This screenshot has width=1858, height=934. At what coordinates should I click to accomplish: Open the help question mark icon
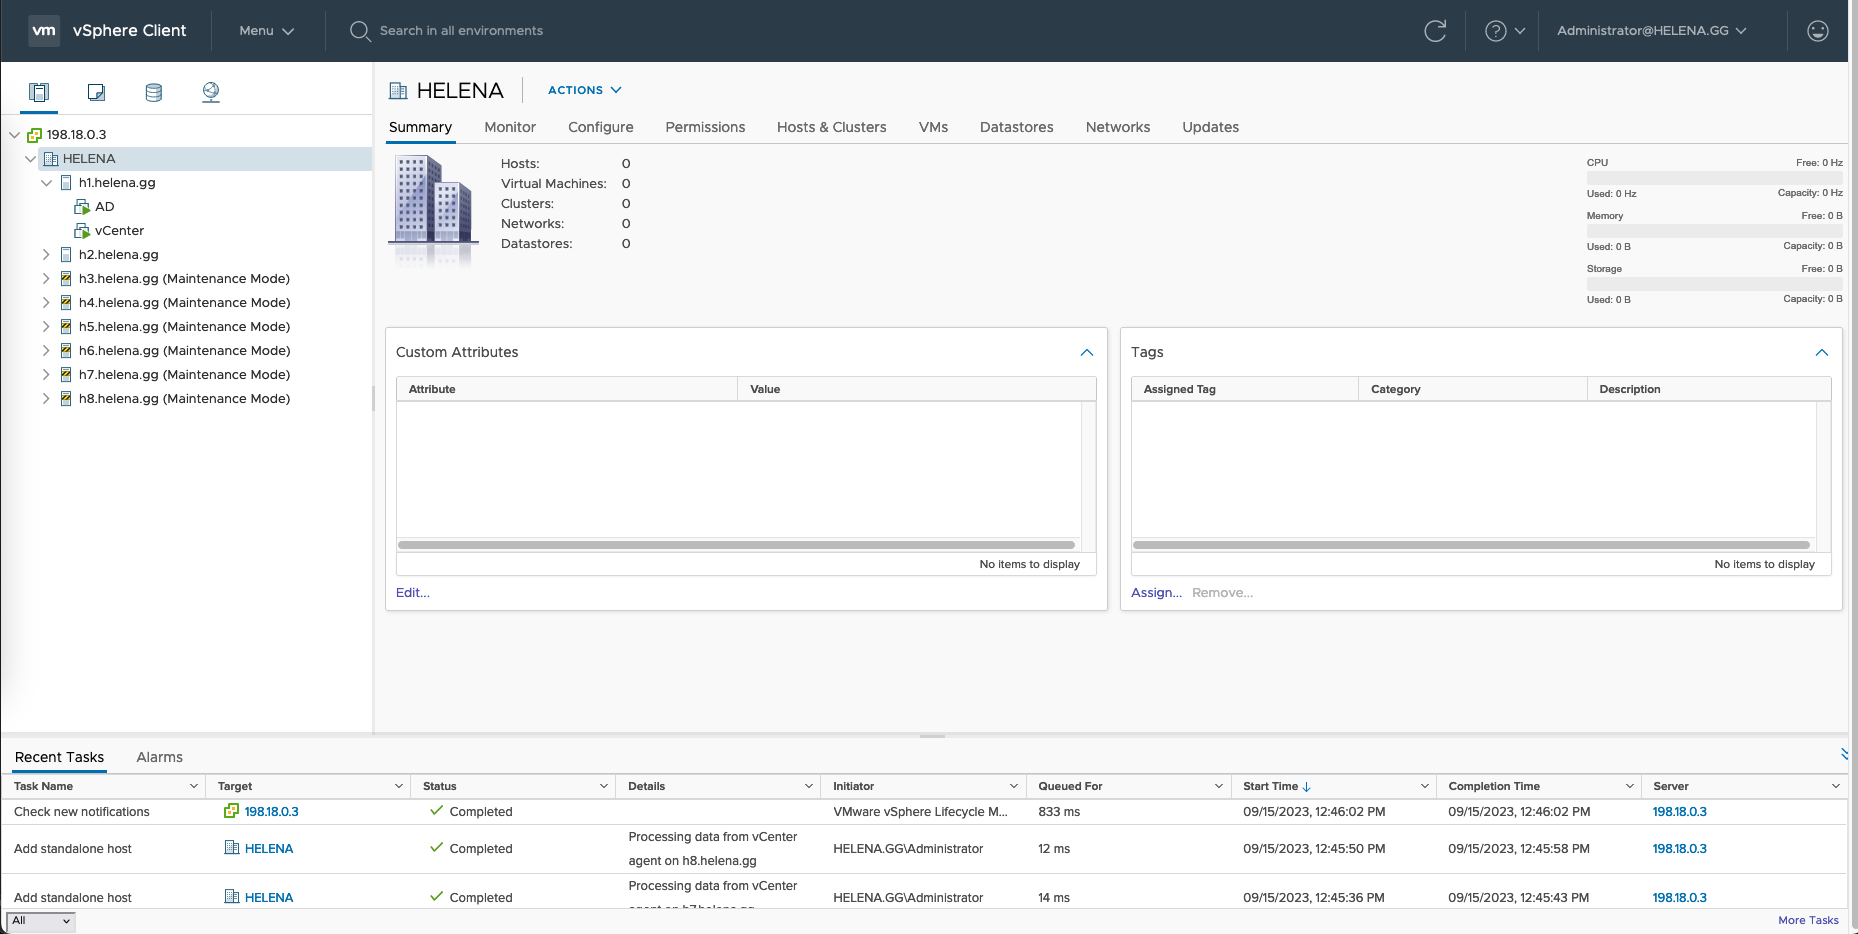tap(1496, 31)
